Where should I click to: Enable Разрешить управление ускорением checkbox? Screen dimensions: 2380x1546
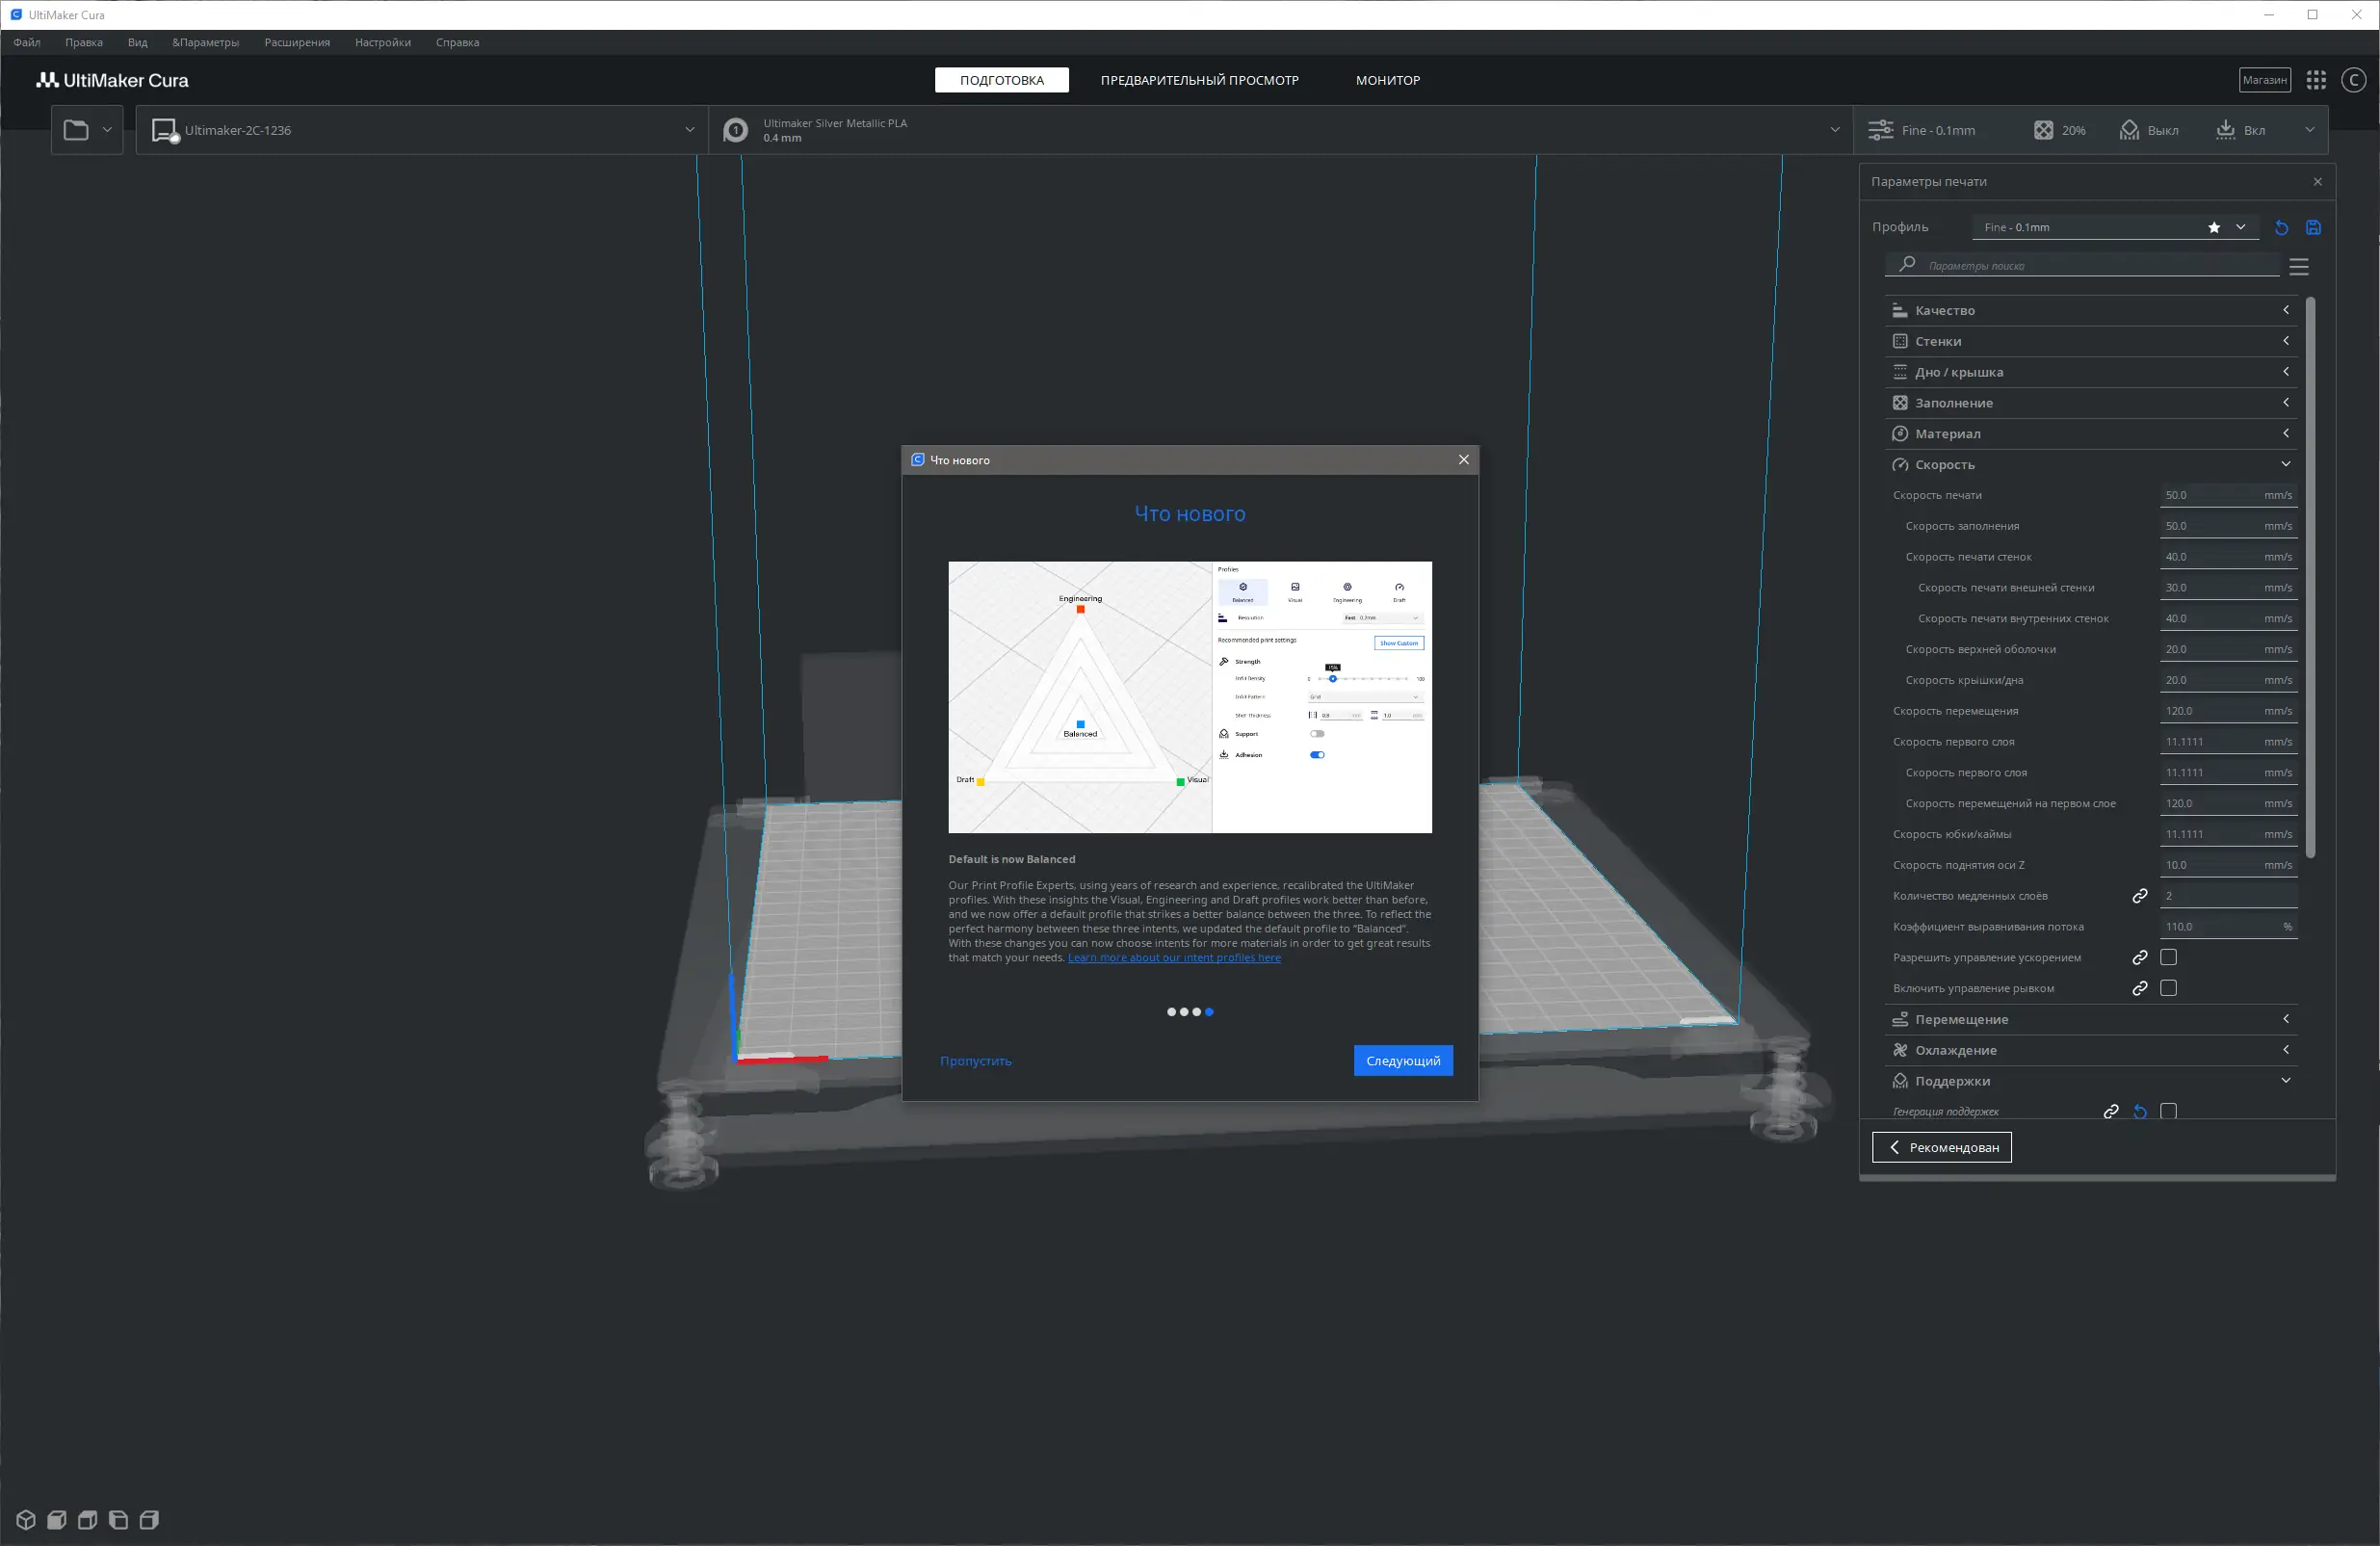2168,958
